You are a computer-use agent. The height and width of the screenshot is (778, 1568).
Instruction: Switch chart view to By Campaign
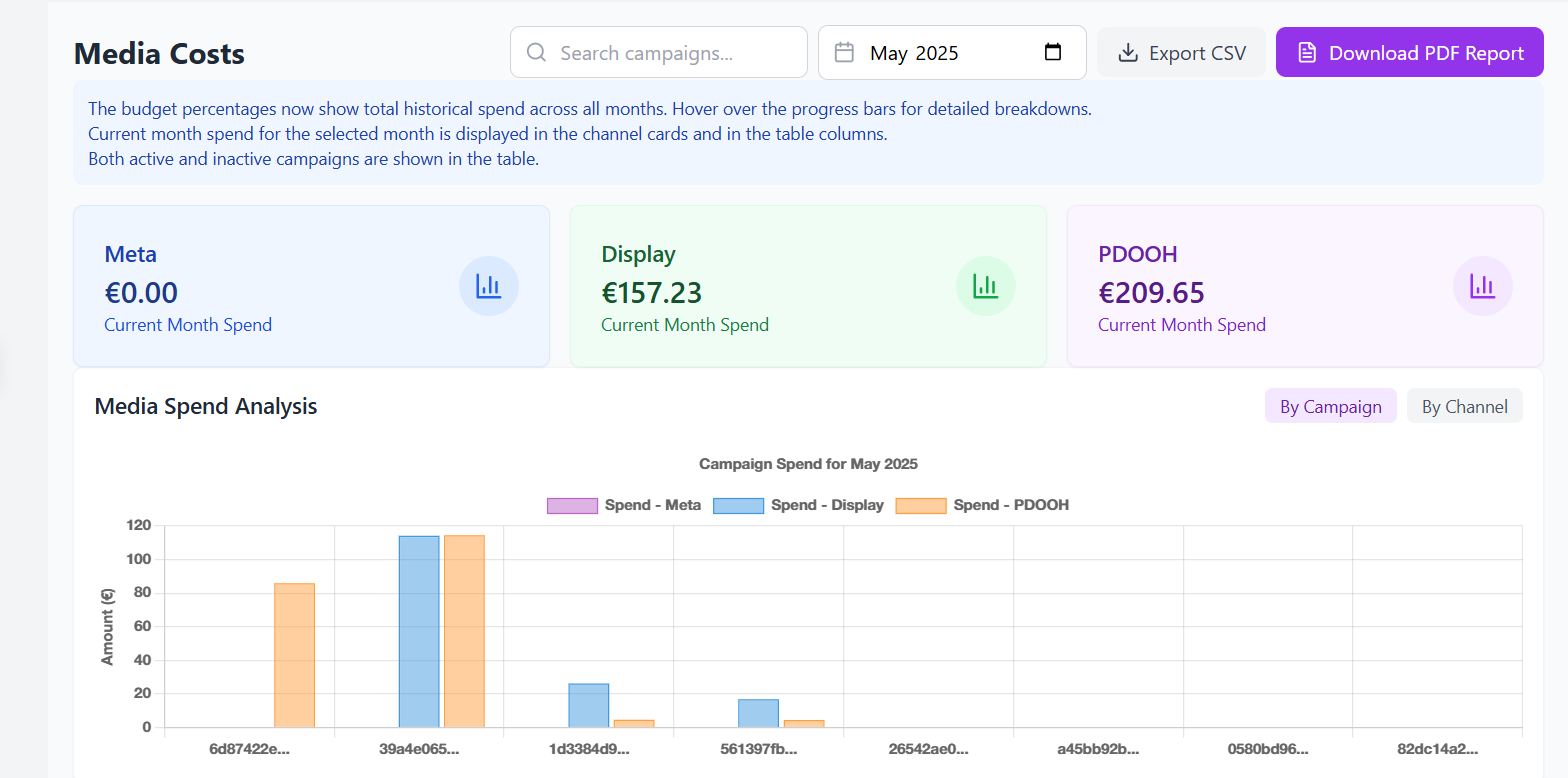(1331, 406)
